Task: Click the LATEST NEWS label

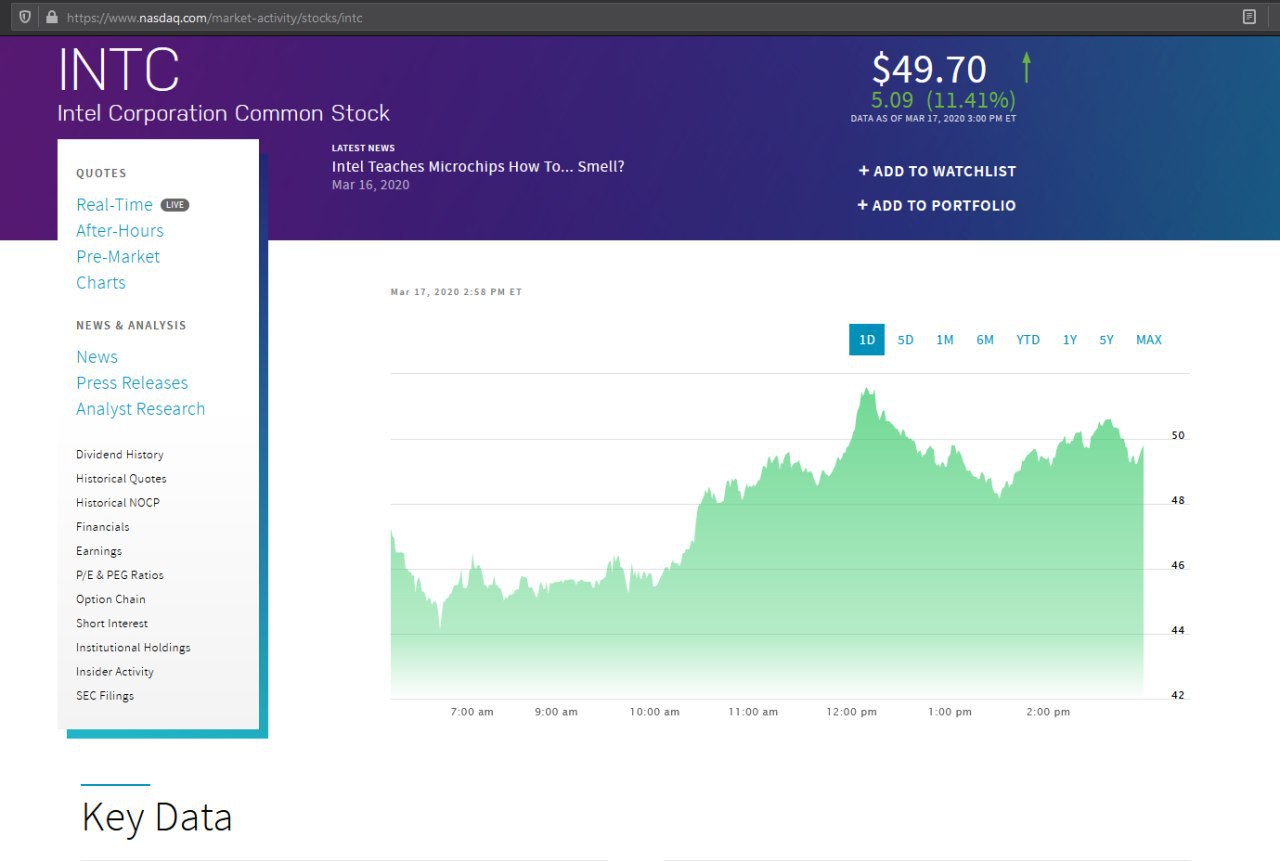Action: coord(363,148)
